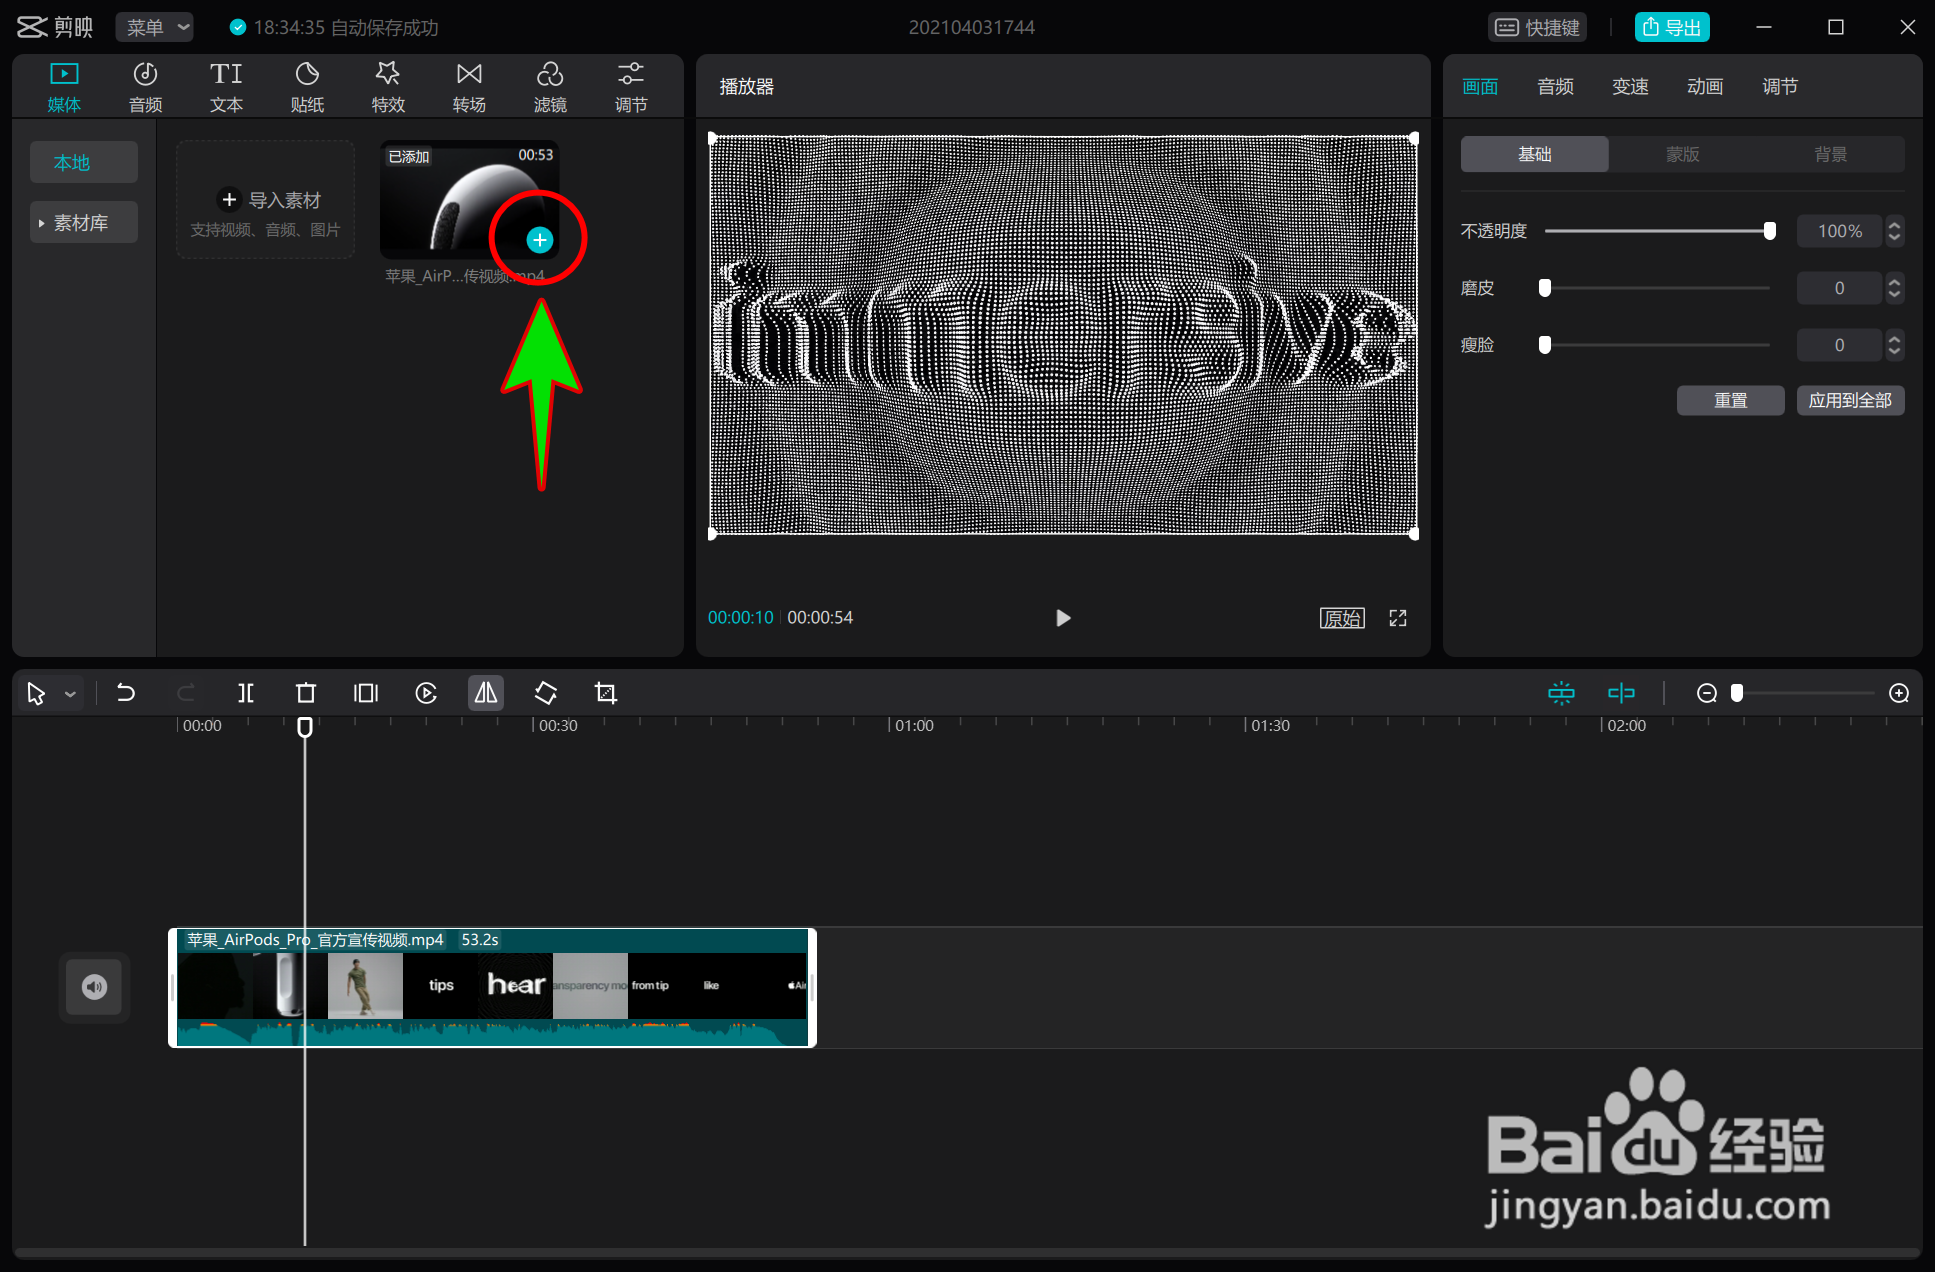This screenshot has width=1935, height=1272.
Task: Click the 磨皮 value field
Action: 1840,288
